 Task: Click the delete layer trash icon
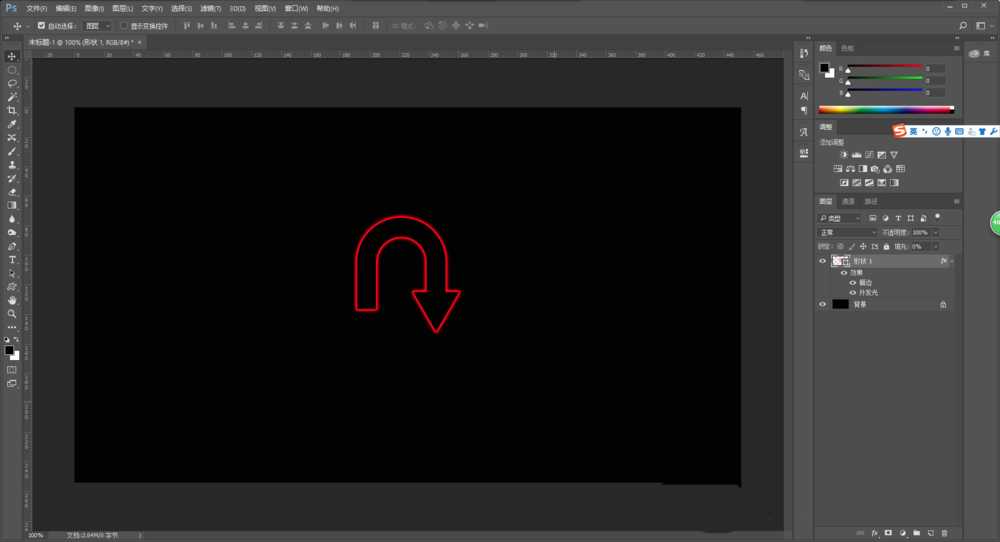point(944,533)
